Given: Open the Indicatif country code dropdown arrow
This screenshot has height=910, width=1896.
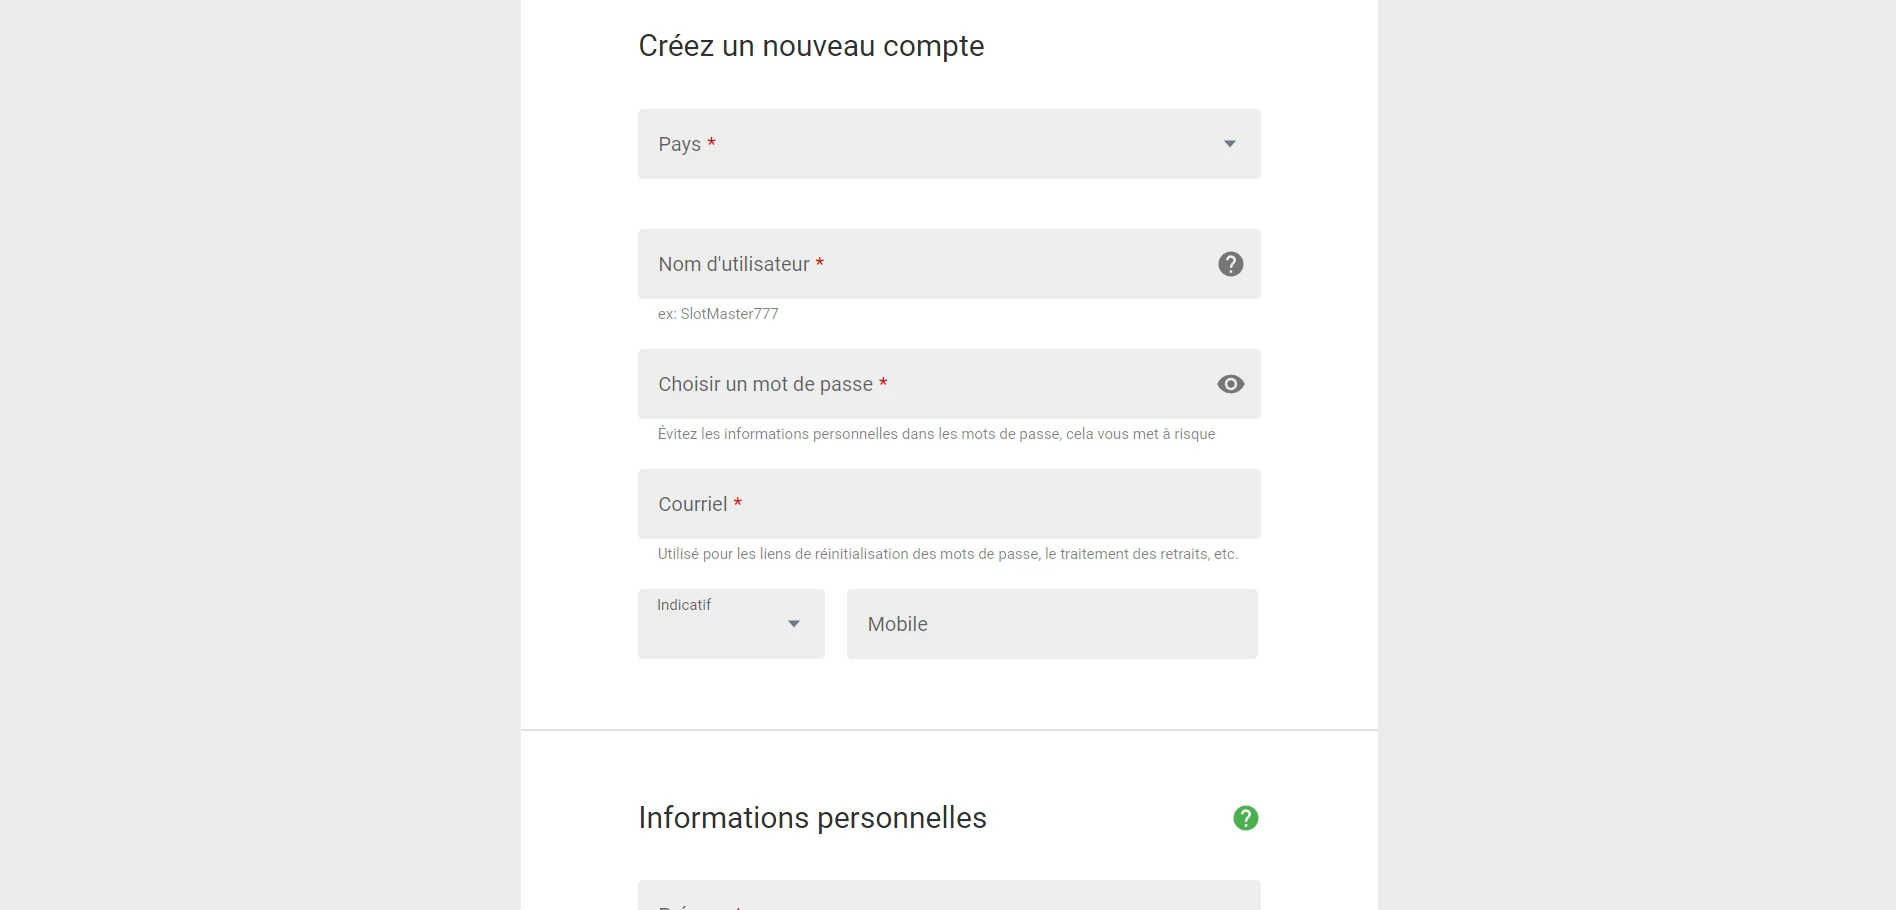Looking at the screenshot, I should 794,624.
